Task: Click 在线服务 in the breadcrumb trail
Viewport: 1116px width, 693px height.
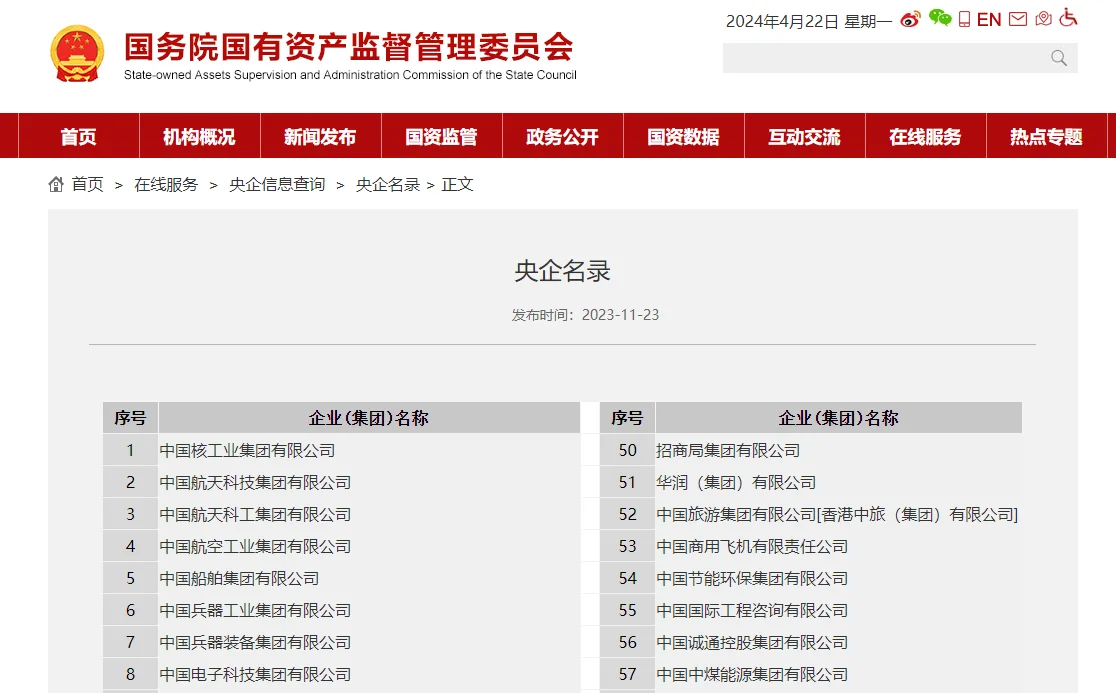Action: (x=166, y=184)
